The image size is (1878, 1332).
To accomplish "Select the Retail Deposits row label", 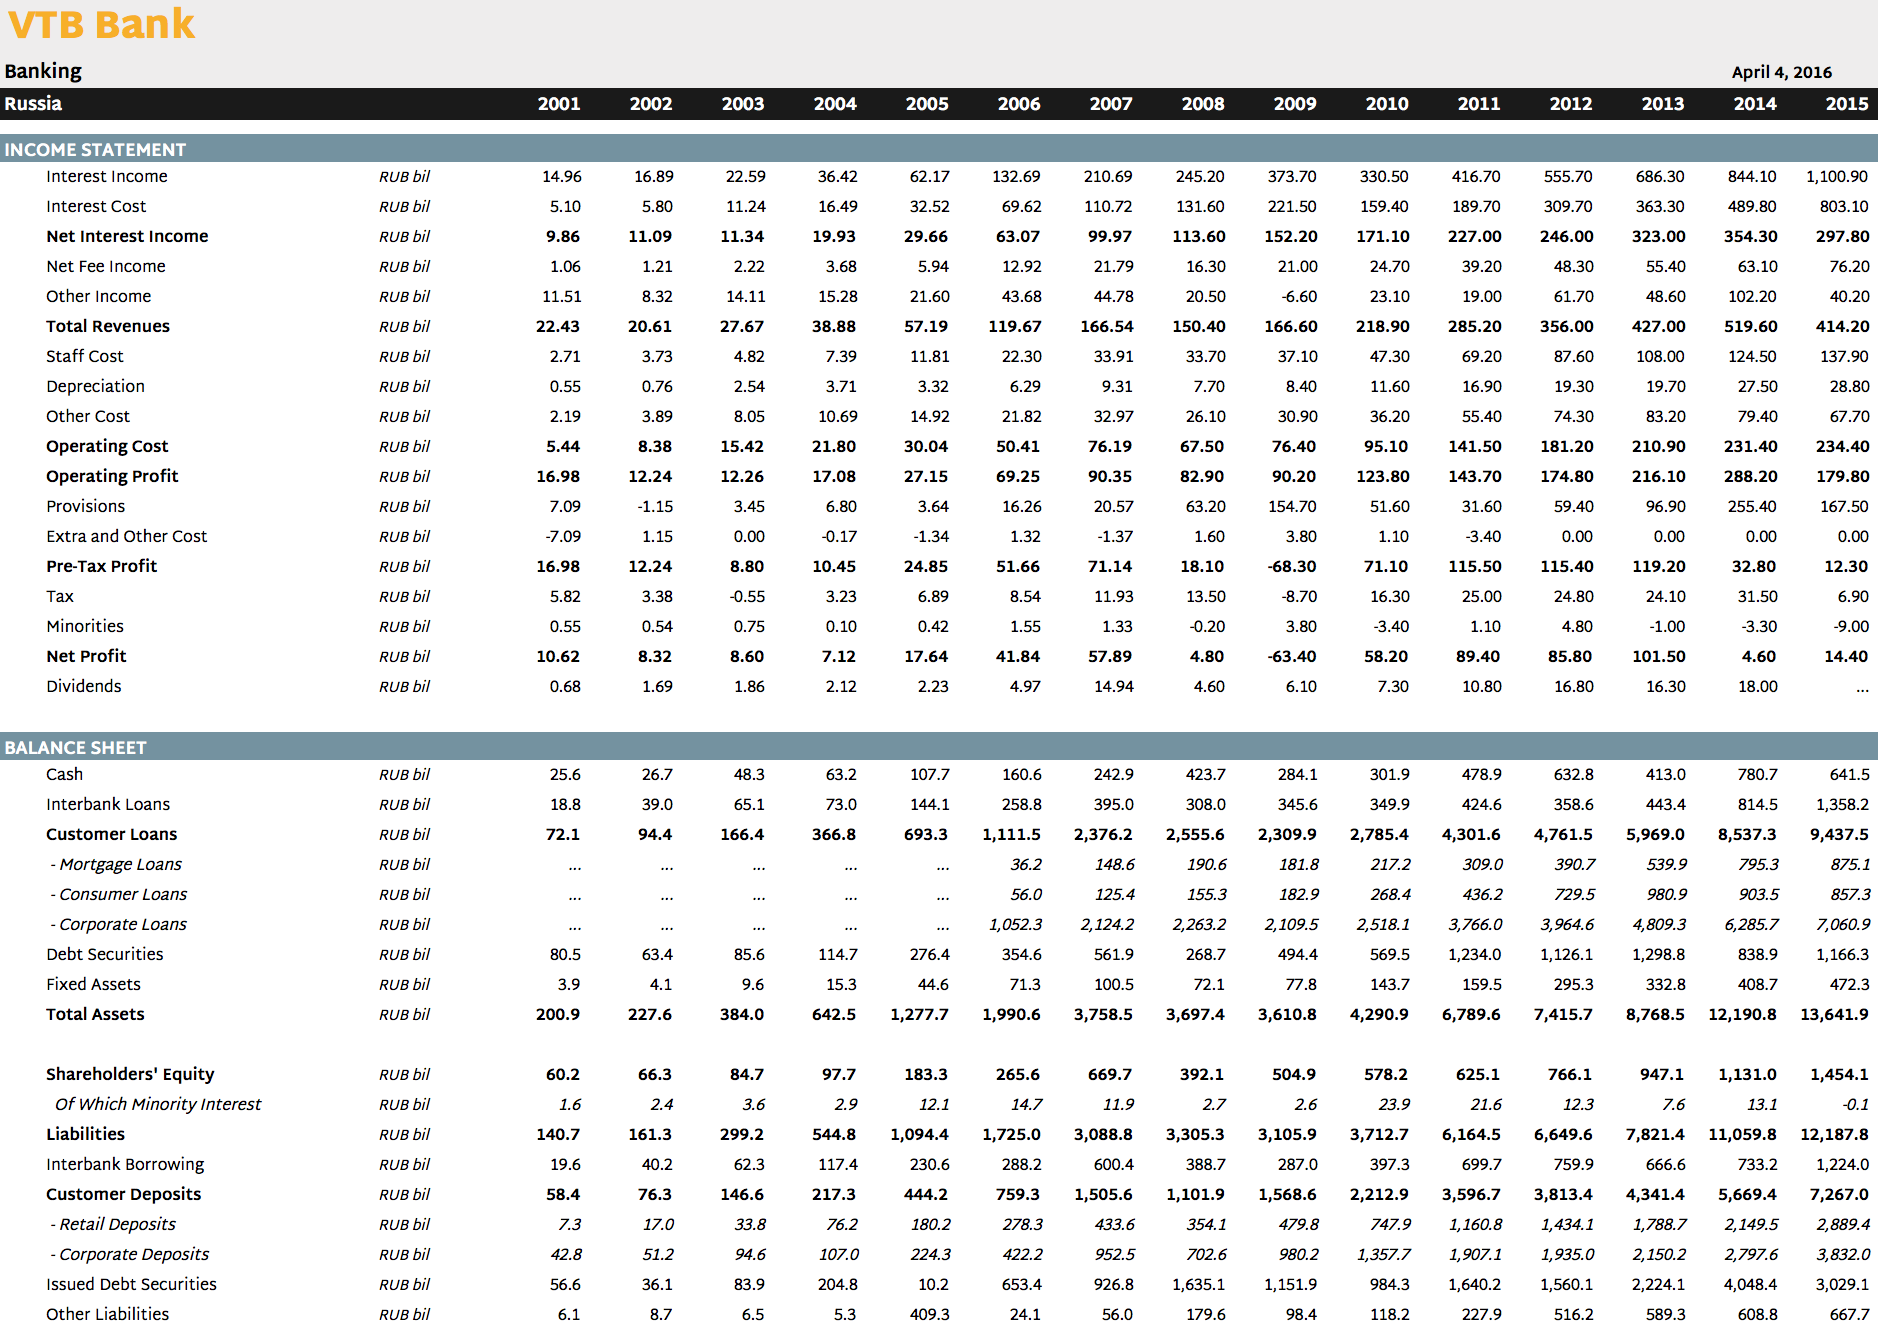I will pos(113,1224).
